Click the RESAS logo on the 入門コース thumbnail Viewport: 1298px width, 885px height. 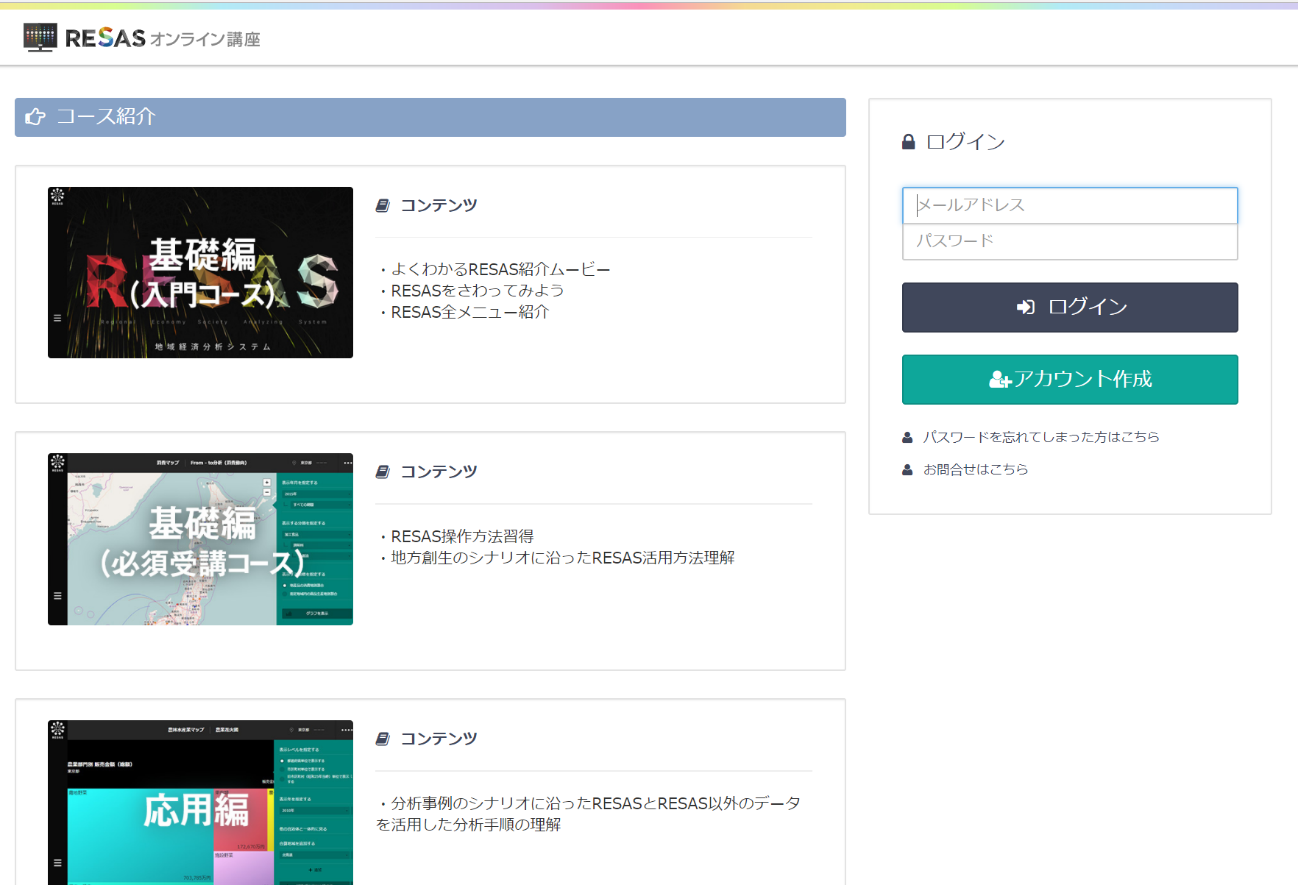(x=57, y=198)
